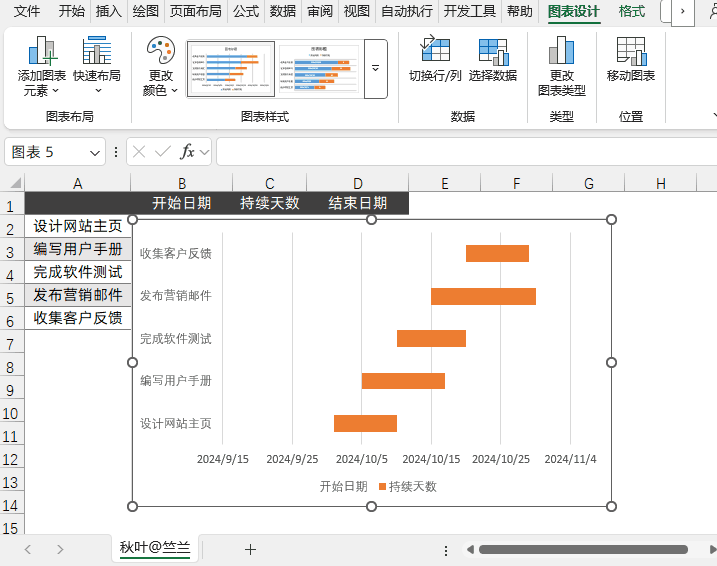Click the formula bar three-dot handle
Screen dimensions: 717x566
116,152
